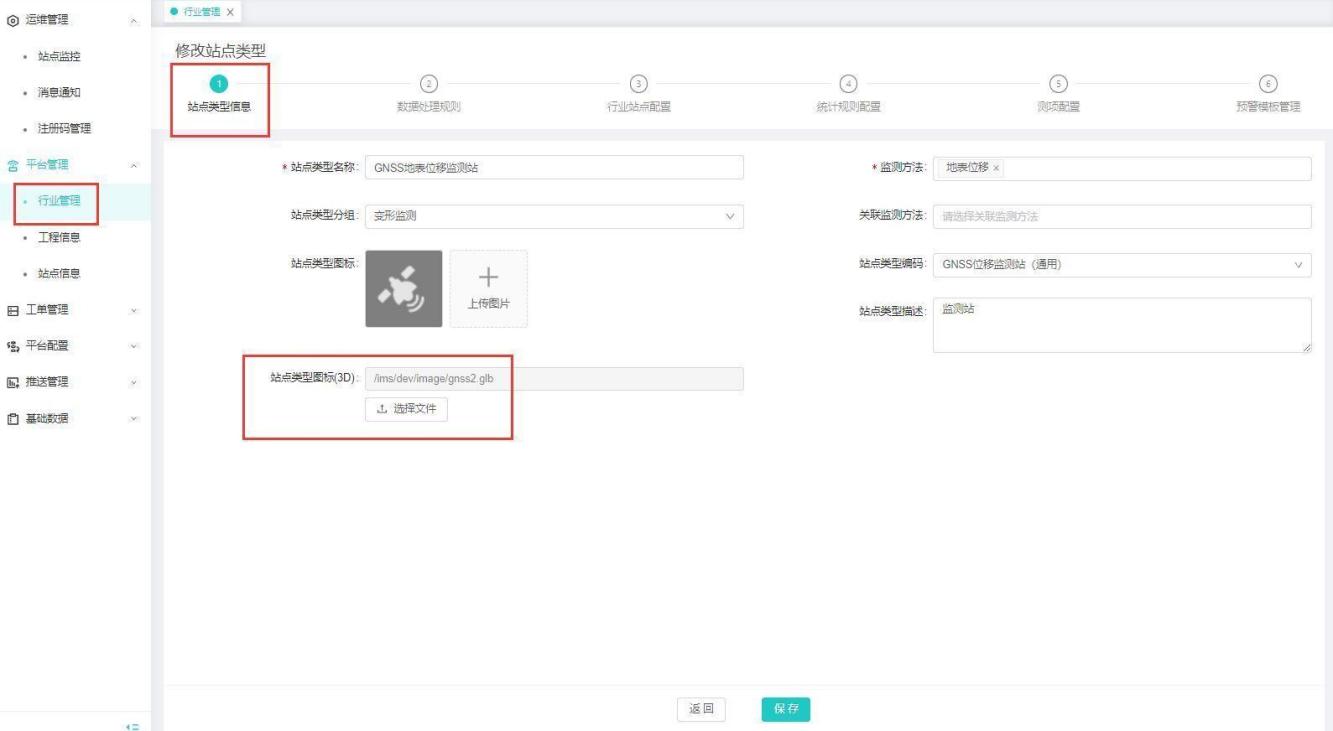Click the 选择文件 button
Image resolution: width=1333 pixels, height=731 pixels.
coord(406,409)
